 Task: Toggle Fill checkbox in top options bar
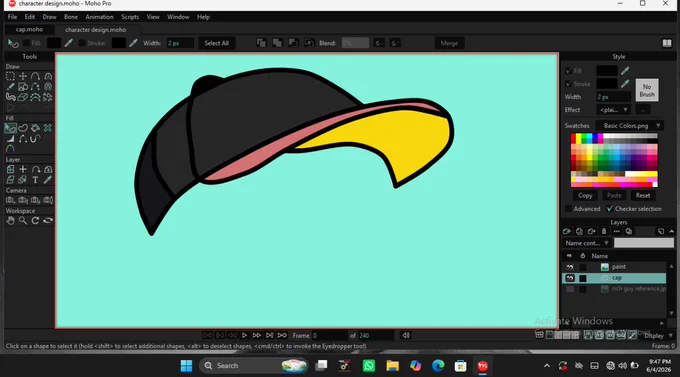pyautogui.click(x=26, y=43)
